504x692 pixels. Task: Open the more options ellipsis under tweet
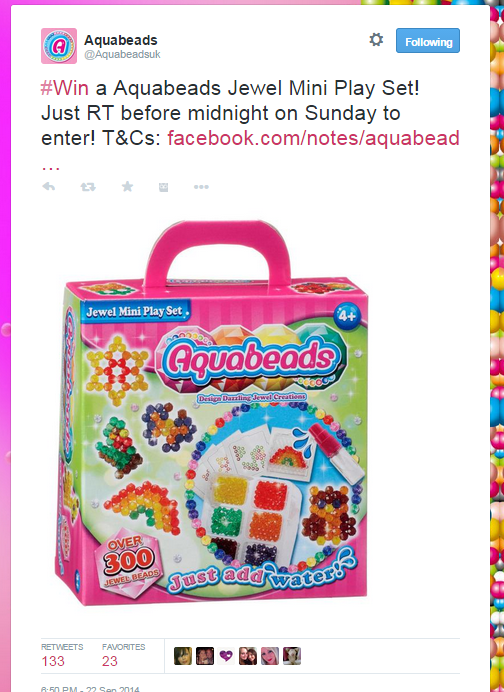tap(201, 187)
